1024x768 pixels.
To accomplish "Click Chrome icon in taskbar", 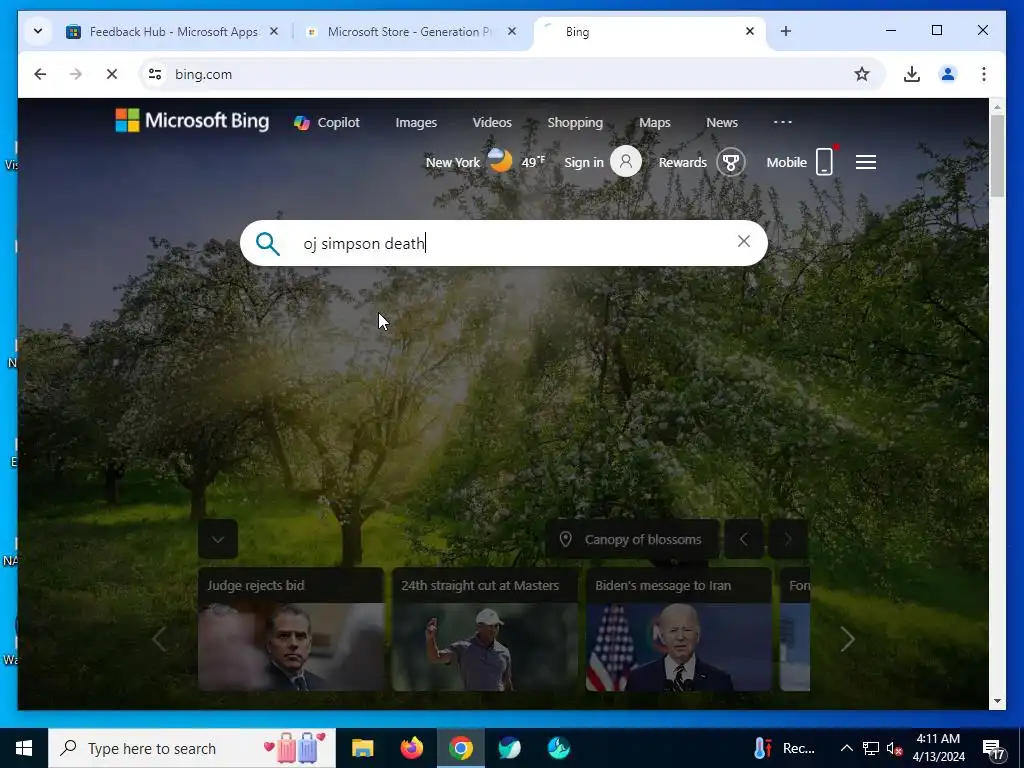I will [460, 748].
